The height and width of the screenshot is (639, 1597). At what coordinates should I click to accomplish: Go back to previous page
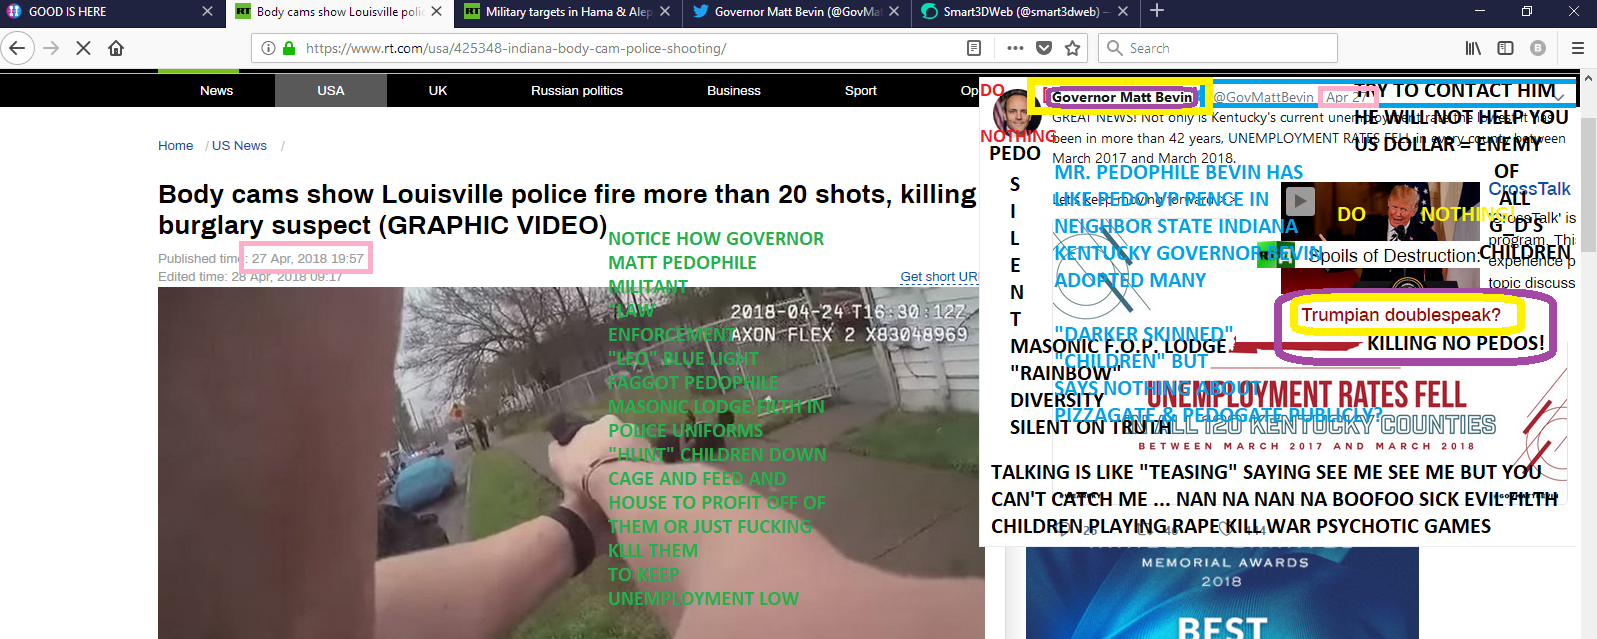point(17,48)
